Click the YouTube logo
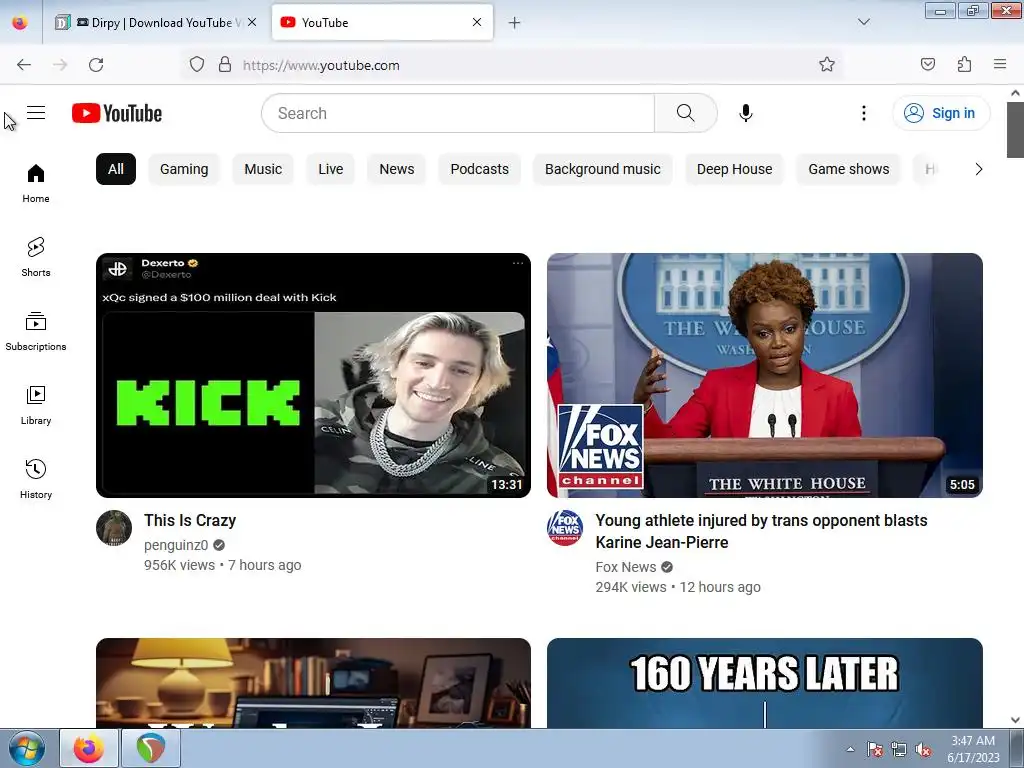 (117, 113)
